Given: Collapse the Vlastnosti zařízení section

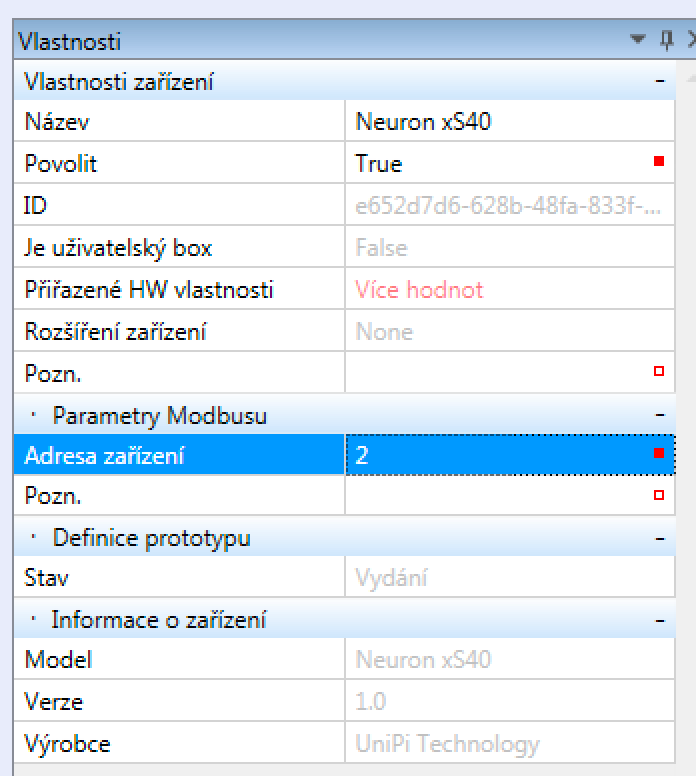Looking at the screenshot, I should coord(660,81).
